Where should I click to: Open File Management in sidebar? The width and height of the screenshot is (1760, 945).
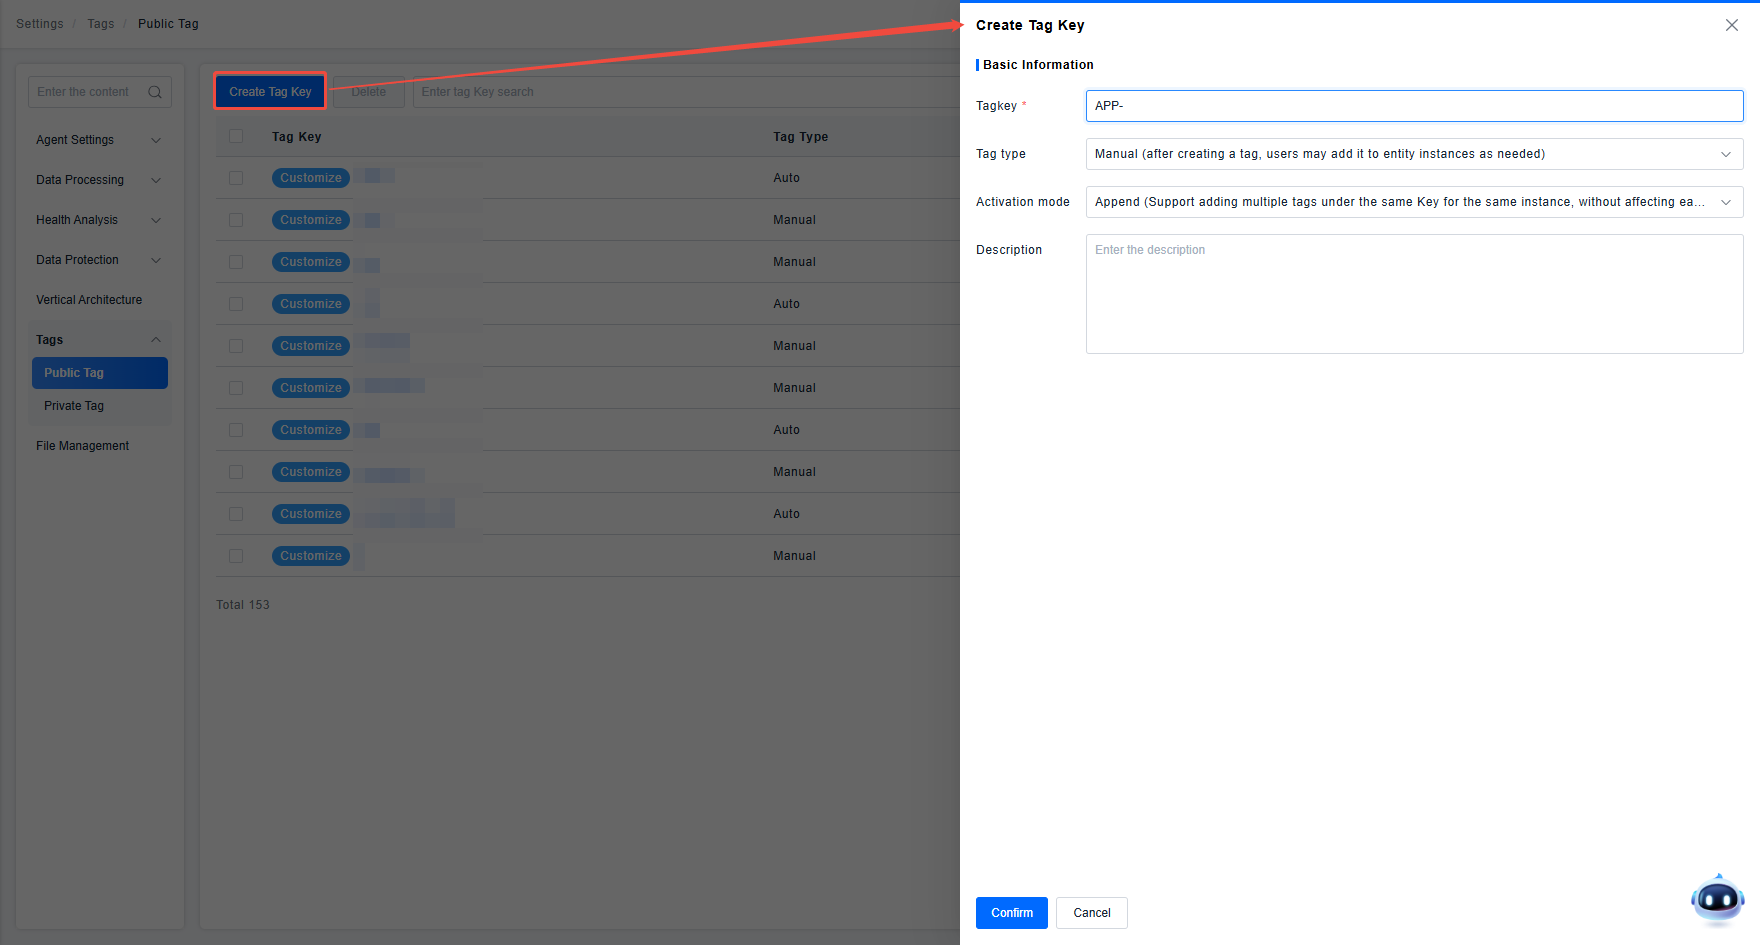(x=83, y=446)
